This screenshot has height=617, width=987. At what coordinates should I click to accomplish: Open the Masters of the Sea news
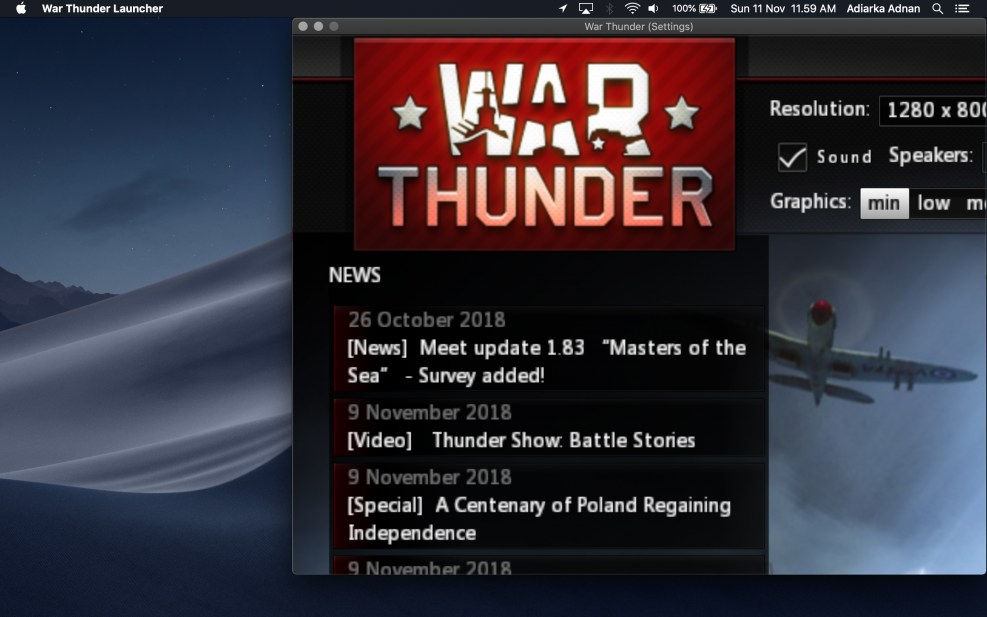coord(546,361)
